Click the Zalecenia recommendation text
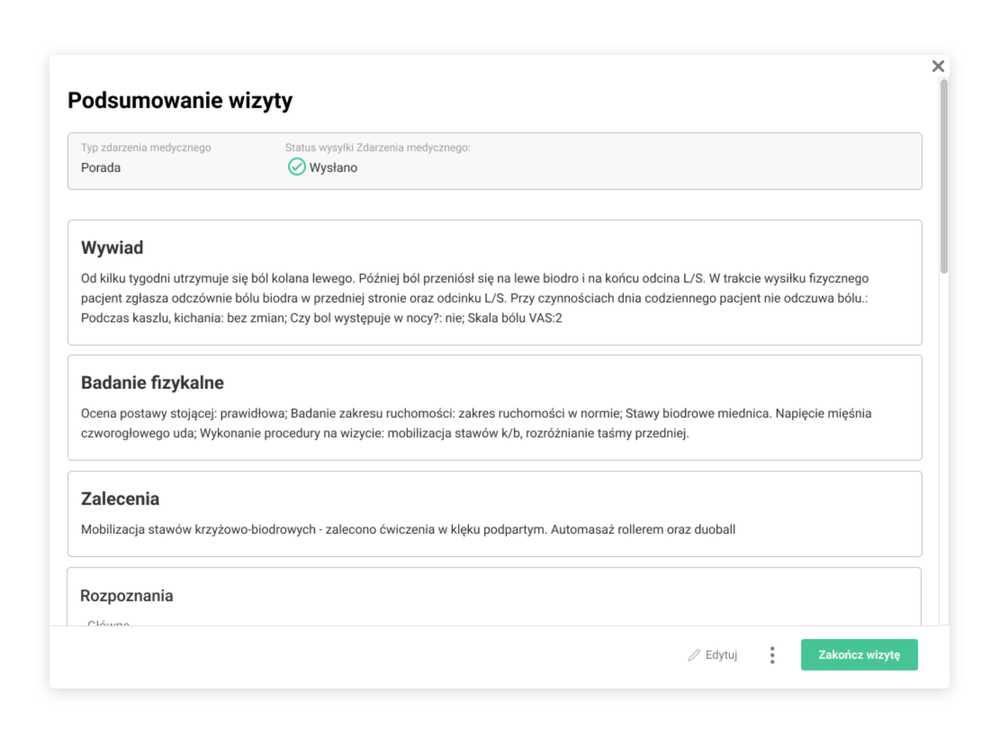 pyautogui.click(x=408, y=529)
